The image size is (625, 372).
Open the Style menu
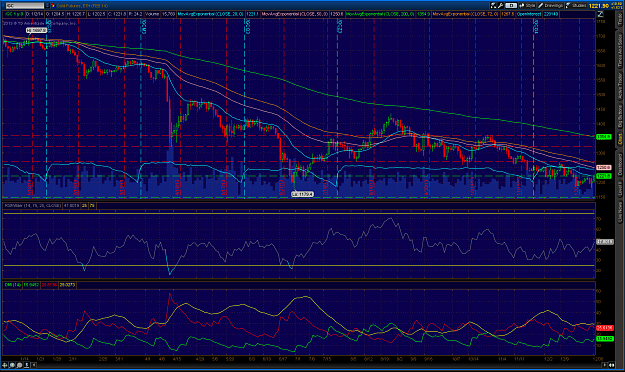point(527,6)
